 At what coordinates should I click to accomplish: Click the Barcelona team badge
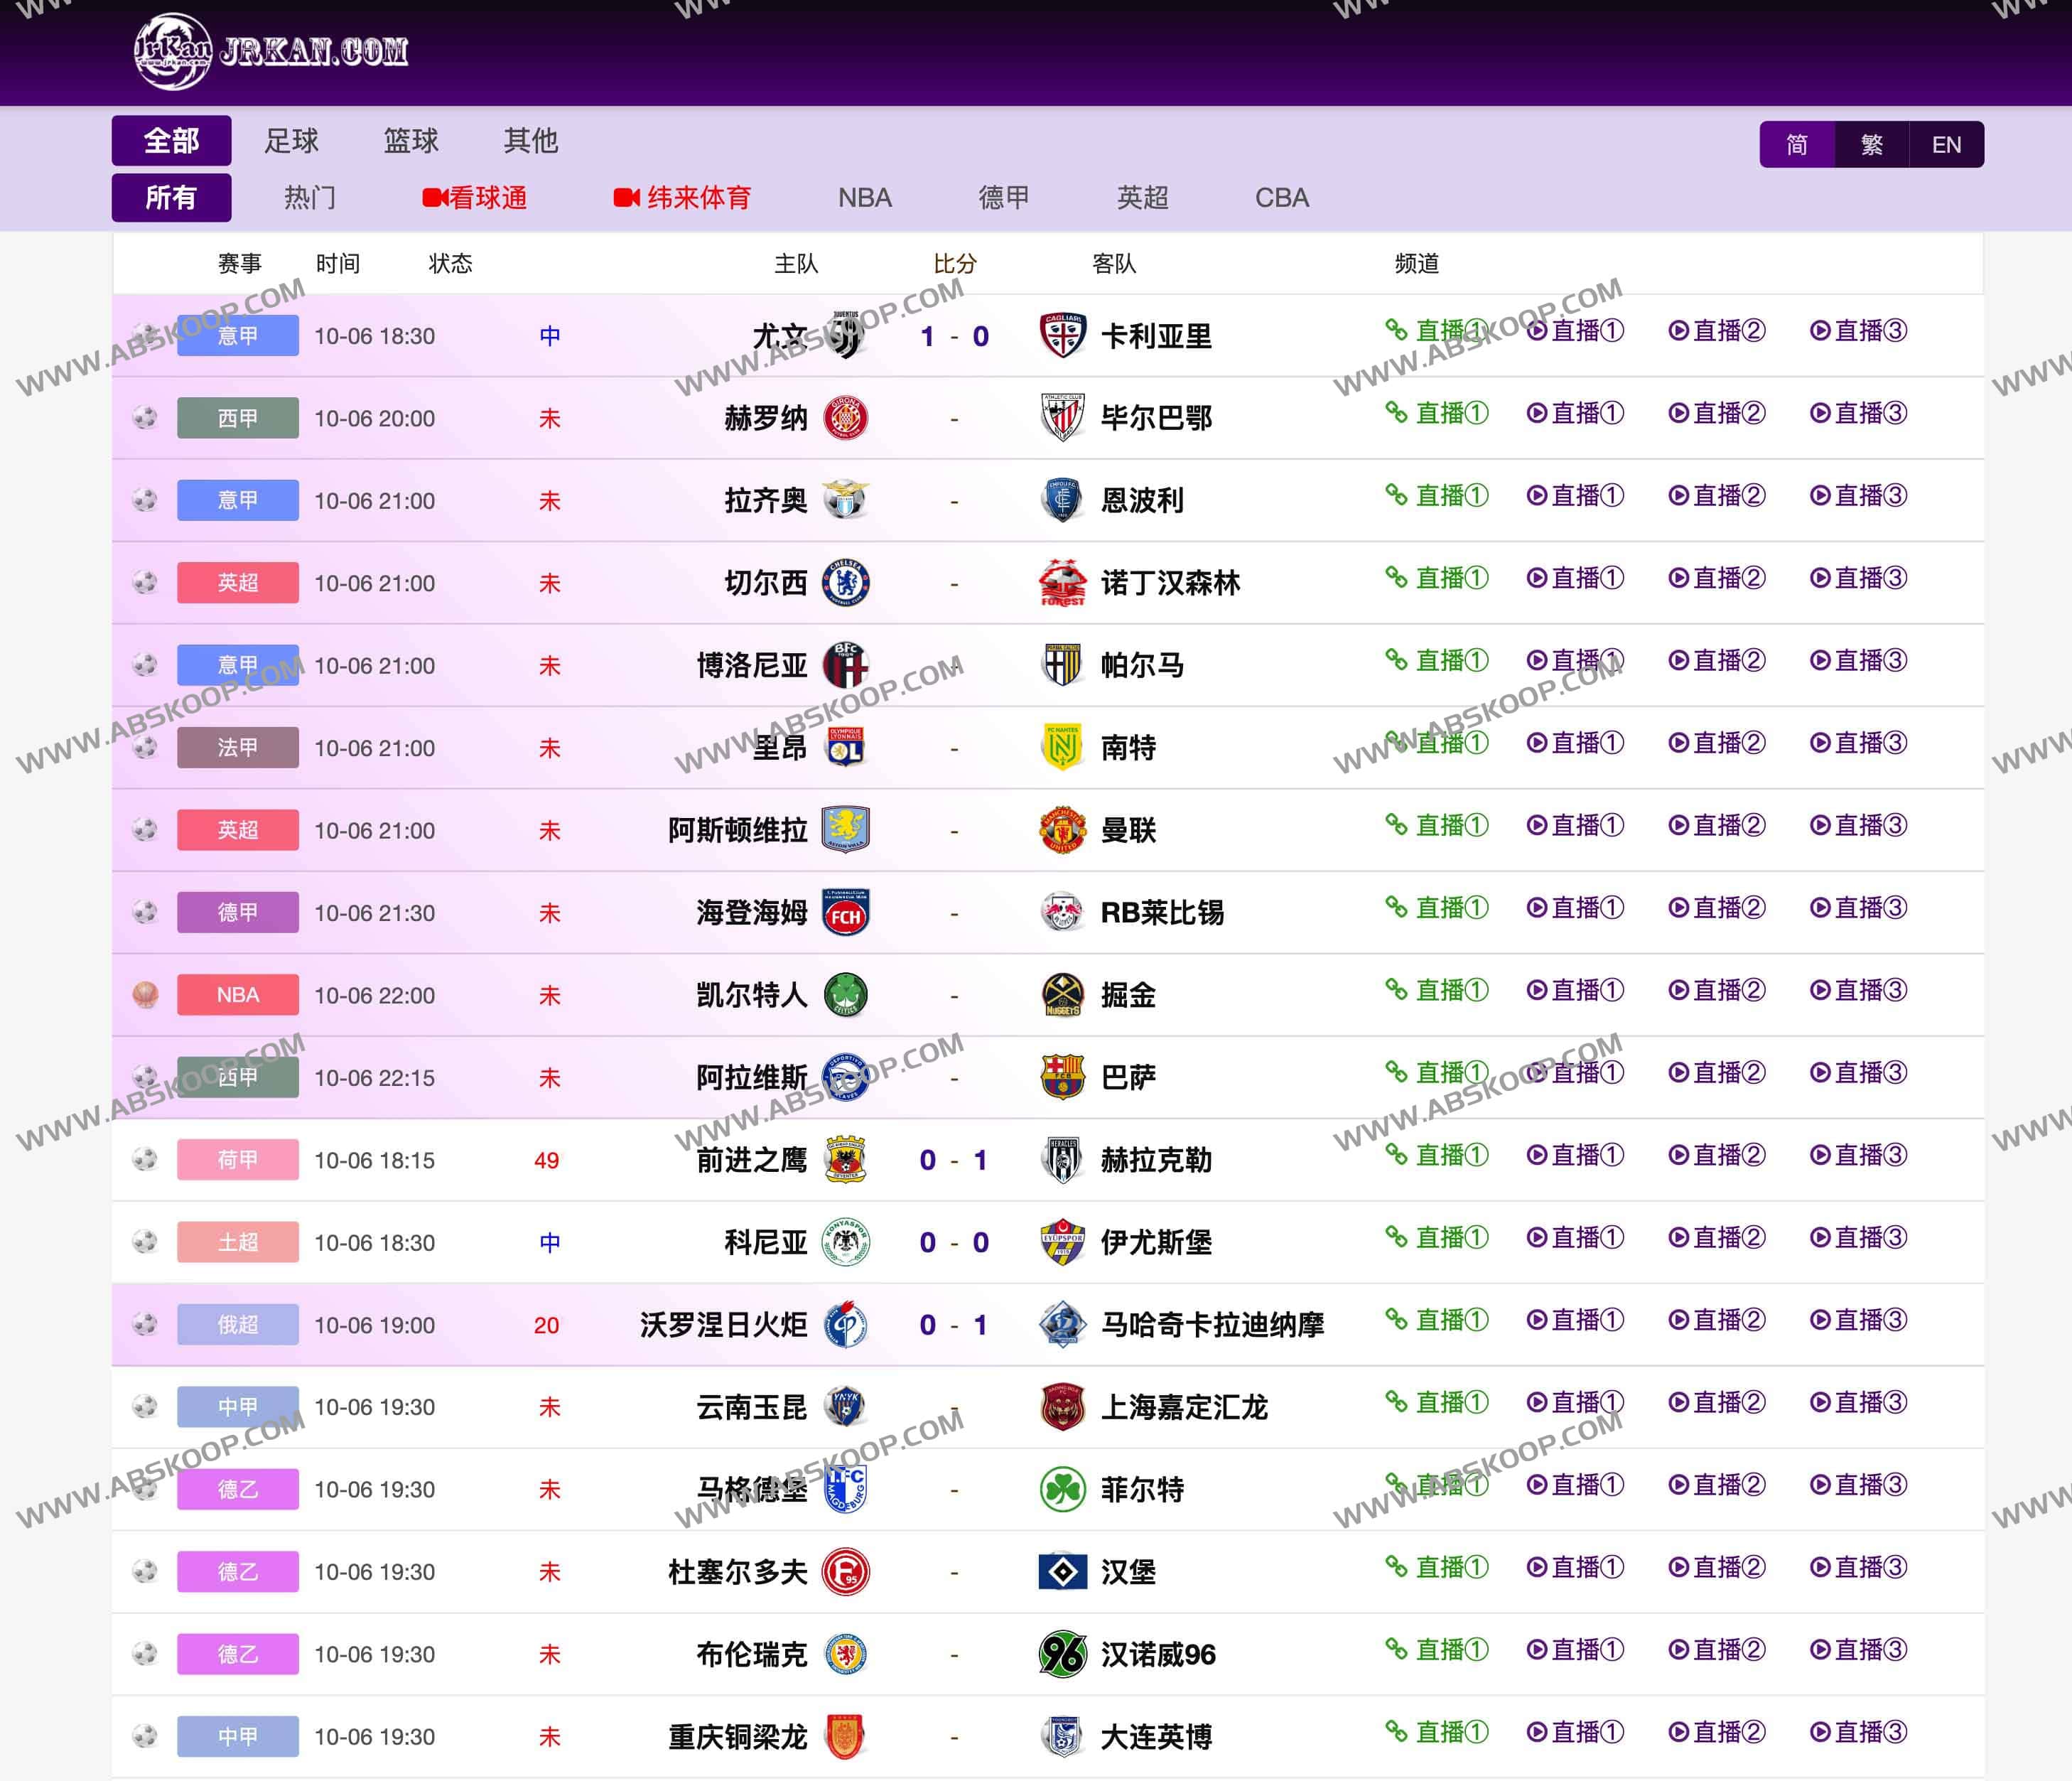pyautogui.click(x=1062, y=1077)
